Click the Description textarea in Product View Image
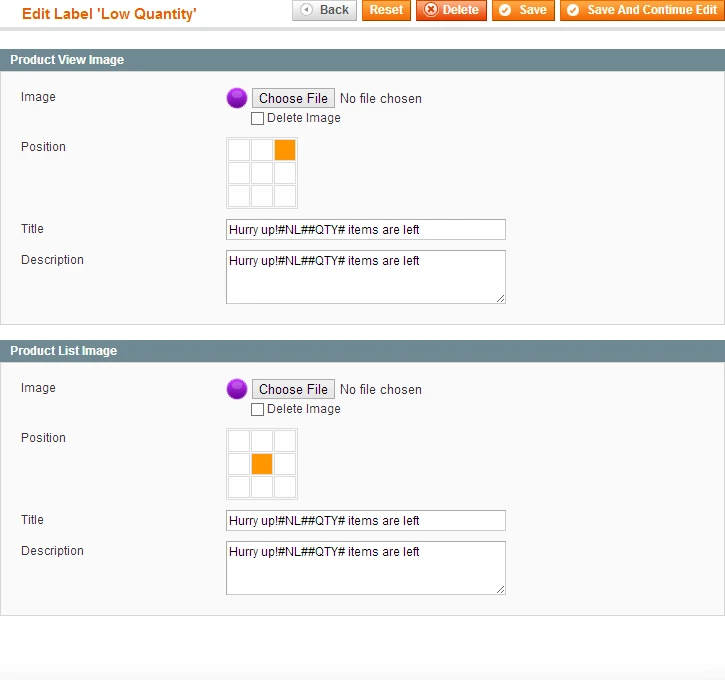 click(x=365, y=277)
